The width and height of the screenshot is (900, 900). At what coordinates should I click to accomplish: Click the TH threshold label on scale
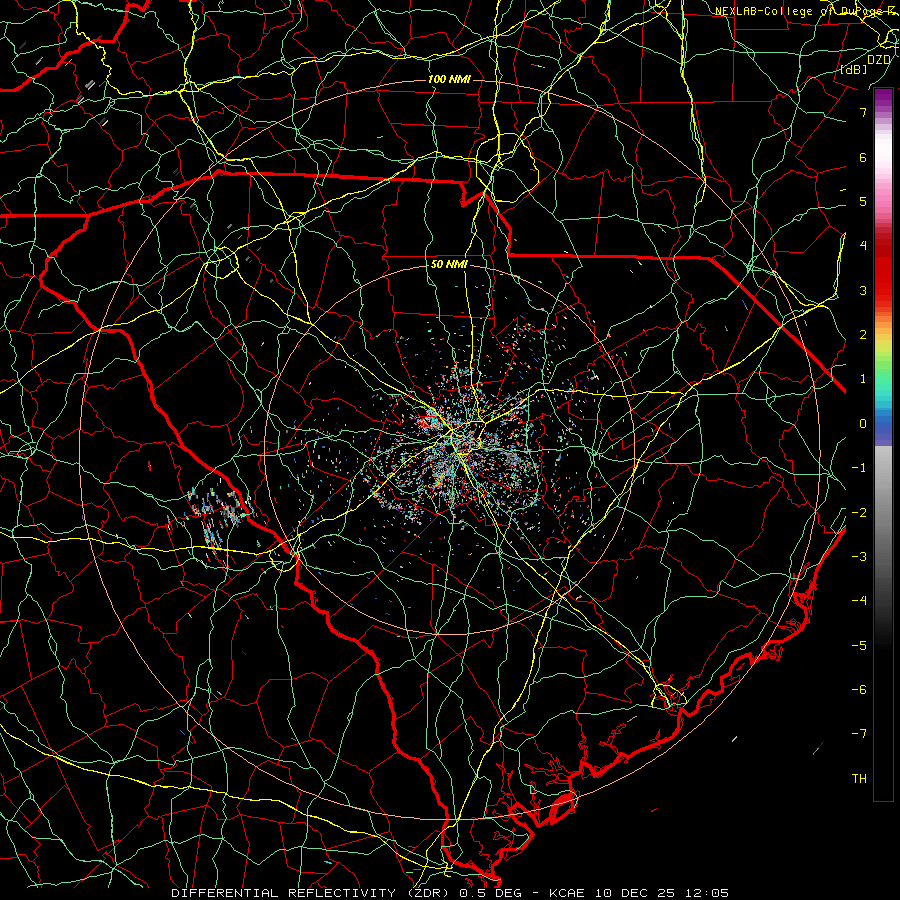(859, 778)
